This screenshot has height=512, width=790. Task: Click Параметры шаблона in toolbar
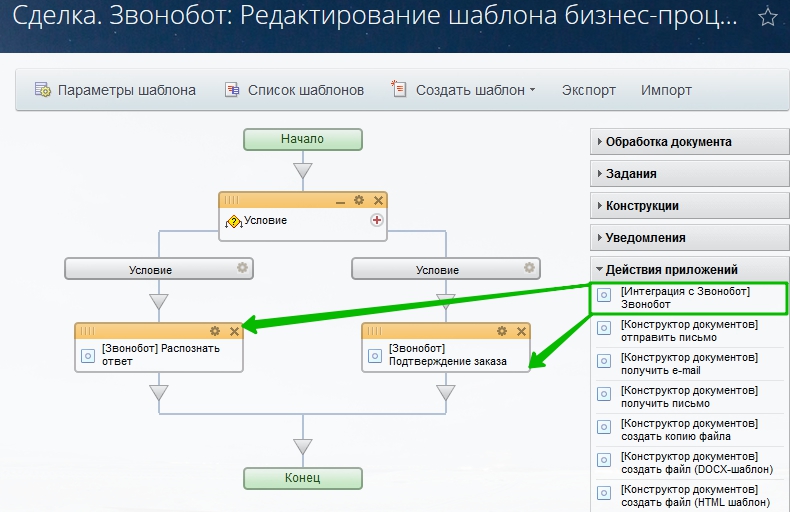pyautogui.click(x=115, y=90)
